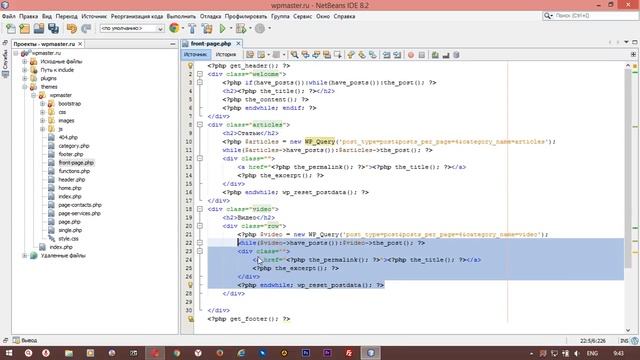Screen dimensions: 640x360
Task: Open the Службы side tab
Action: pos(5,64)
